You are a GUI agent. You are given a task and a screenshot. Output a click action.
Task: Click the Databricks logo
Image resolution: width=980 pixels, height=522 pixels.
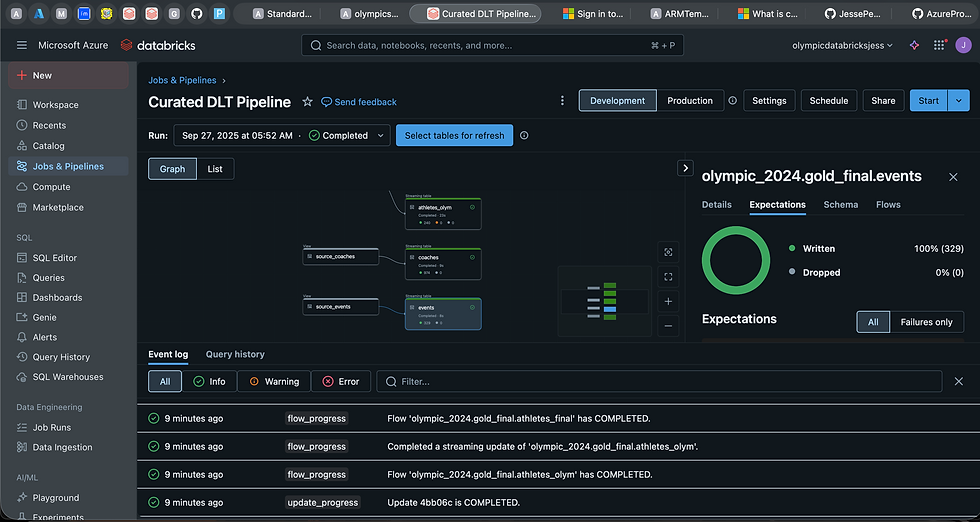pos(158,45)
